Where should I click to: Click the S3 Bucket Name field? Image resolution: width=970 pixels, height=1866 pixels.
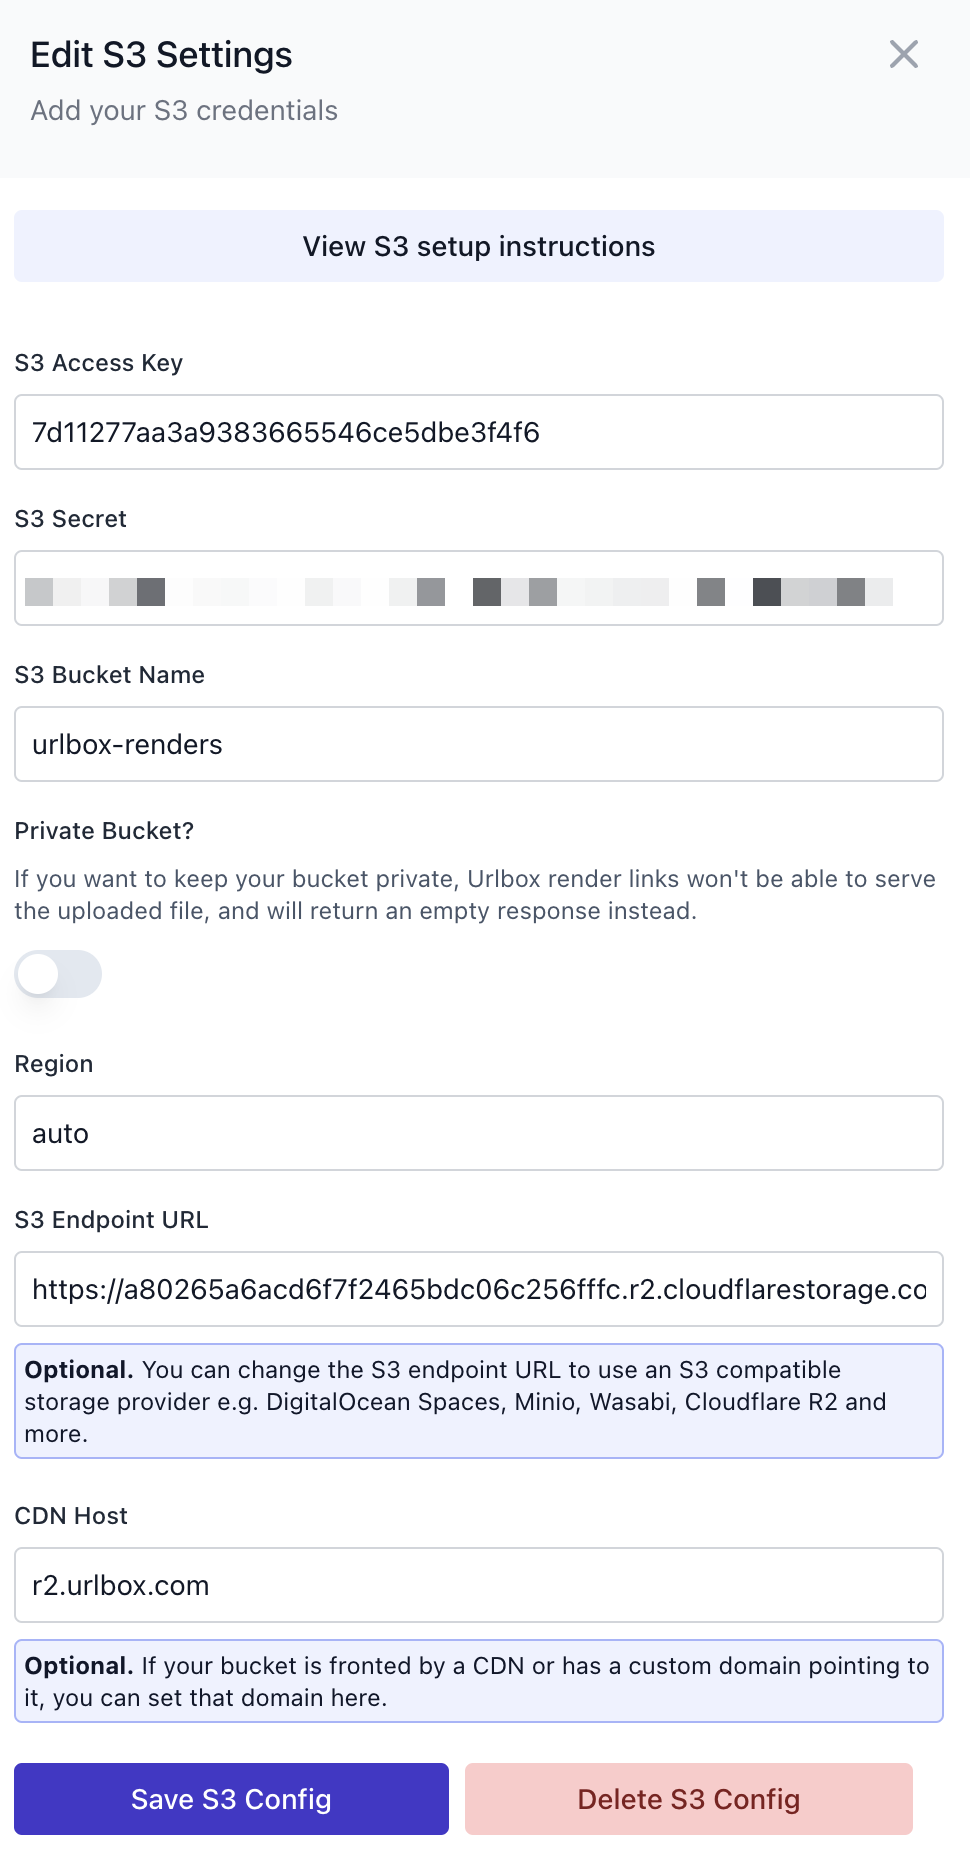(479, 744)
